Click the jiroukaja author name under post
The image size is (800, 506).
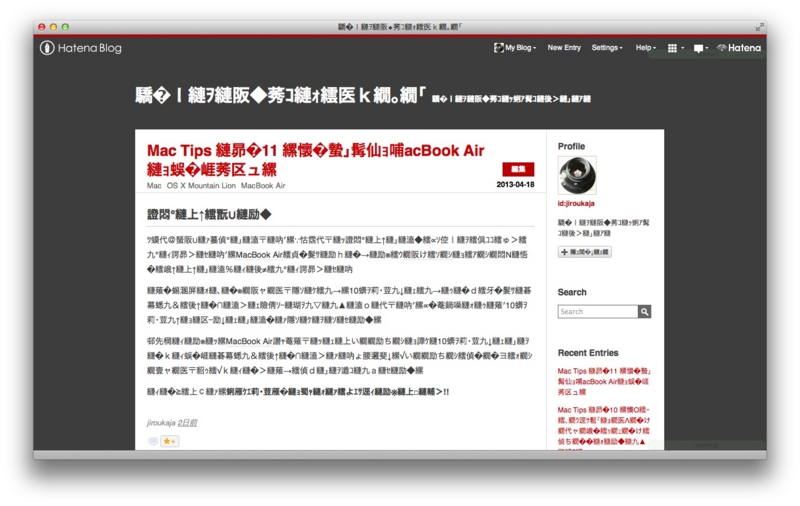coord(161,423)
